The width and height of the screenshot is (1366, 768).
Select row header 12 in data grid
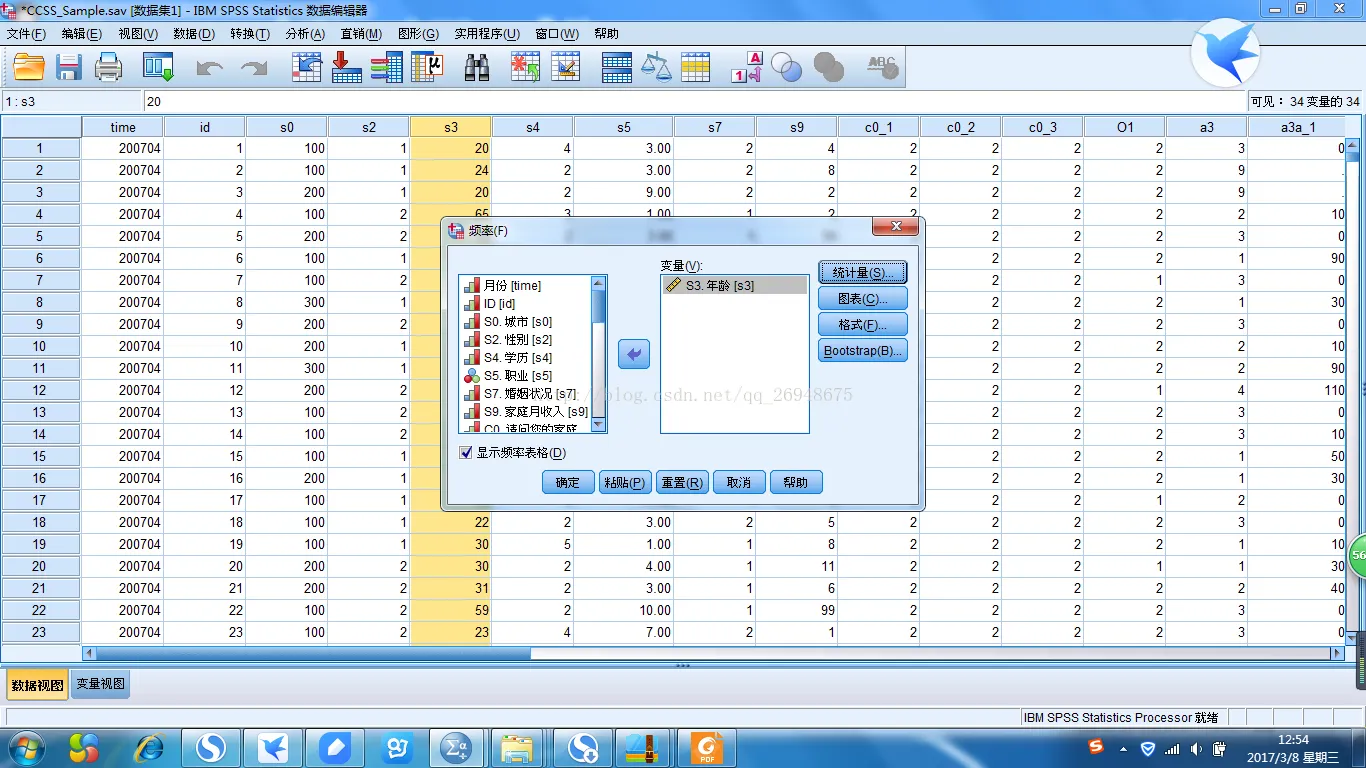[x=40, y=390]
